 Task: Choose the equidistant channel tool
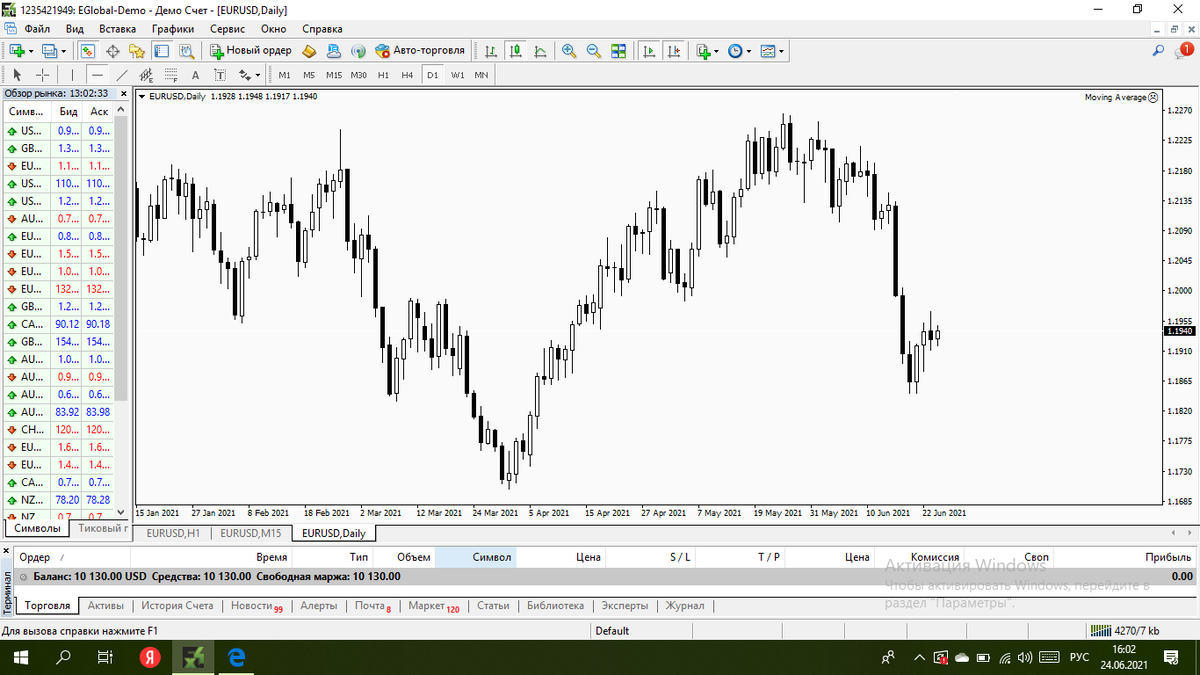(146, 74)
